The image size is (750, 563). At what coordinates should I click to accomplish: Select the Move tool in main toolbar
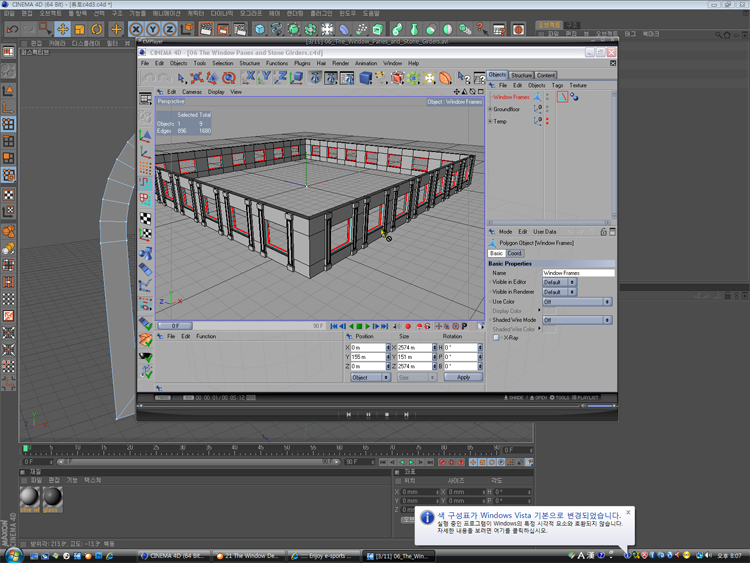62,29
